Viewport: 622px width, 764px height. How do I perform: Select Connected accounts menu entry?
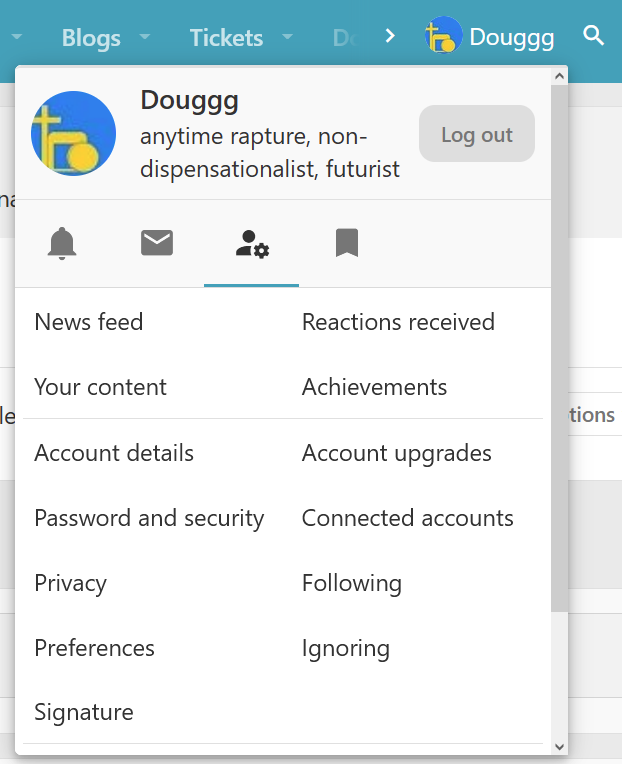pos(408,518)
